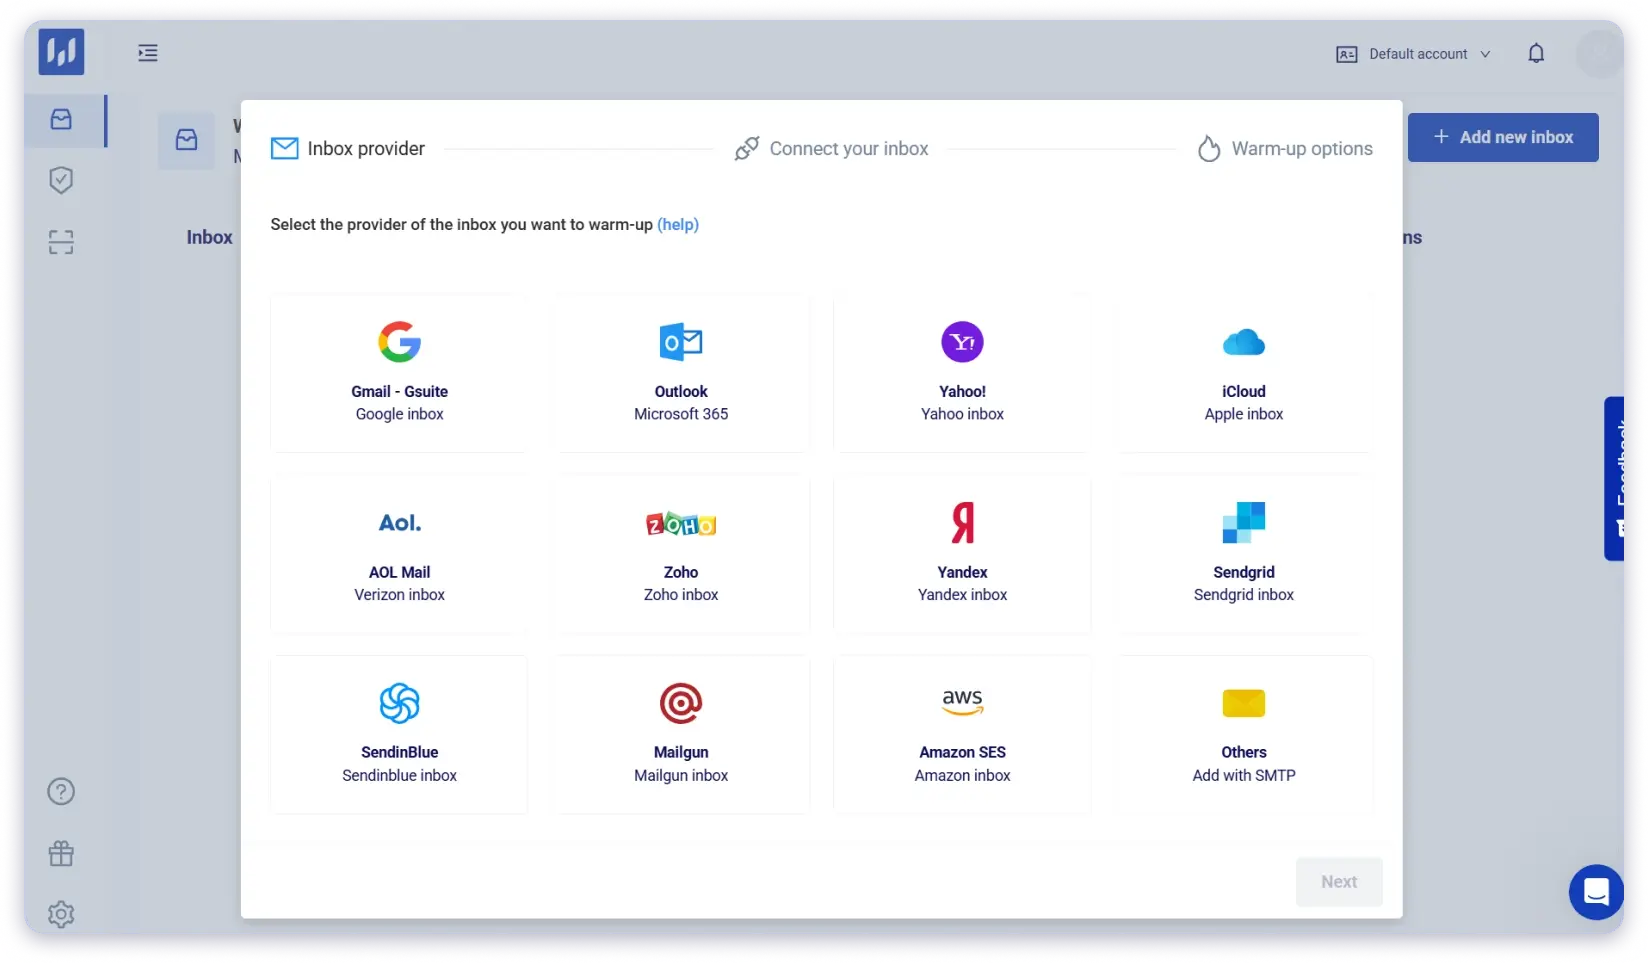Choose Others to add with SMTP
This screenshot has height=963, width=1648.
click(1243, 734)
